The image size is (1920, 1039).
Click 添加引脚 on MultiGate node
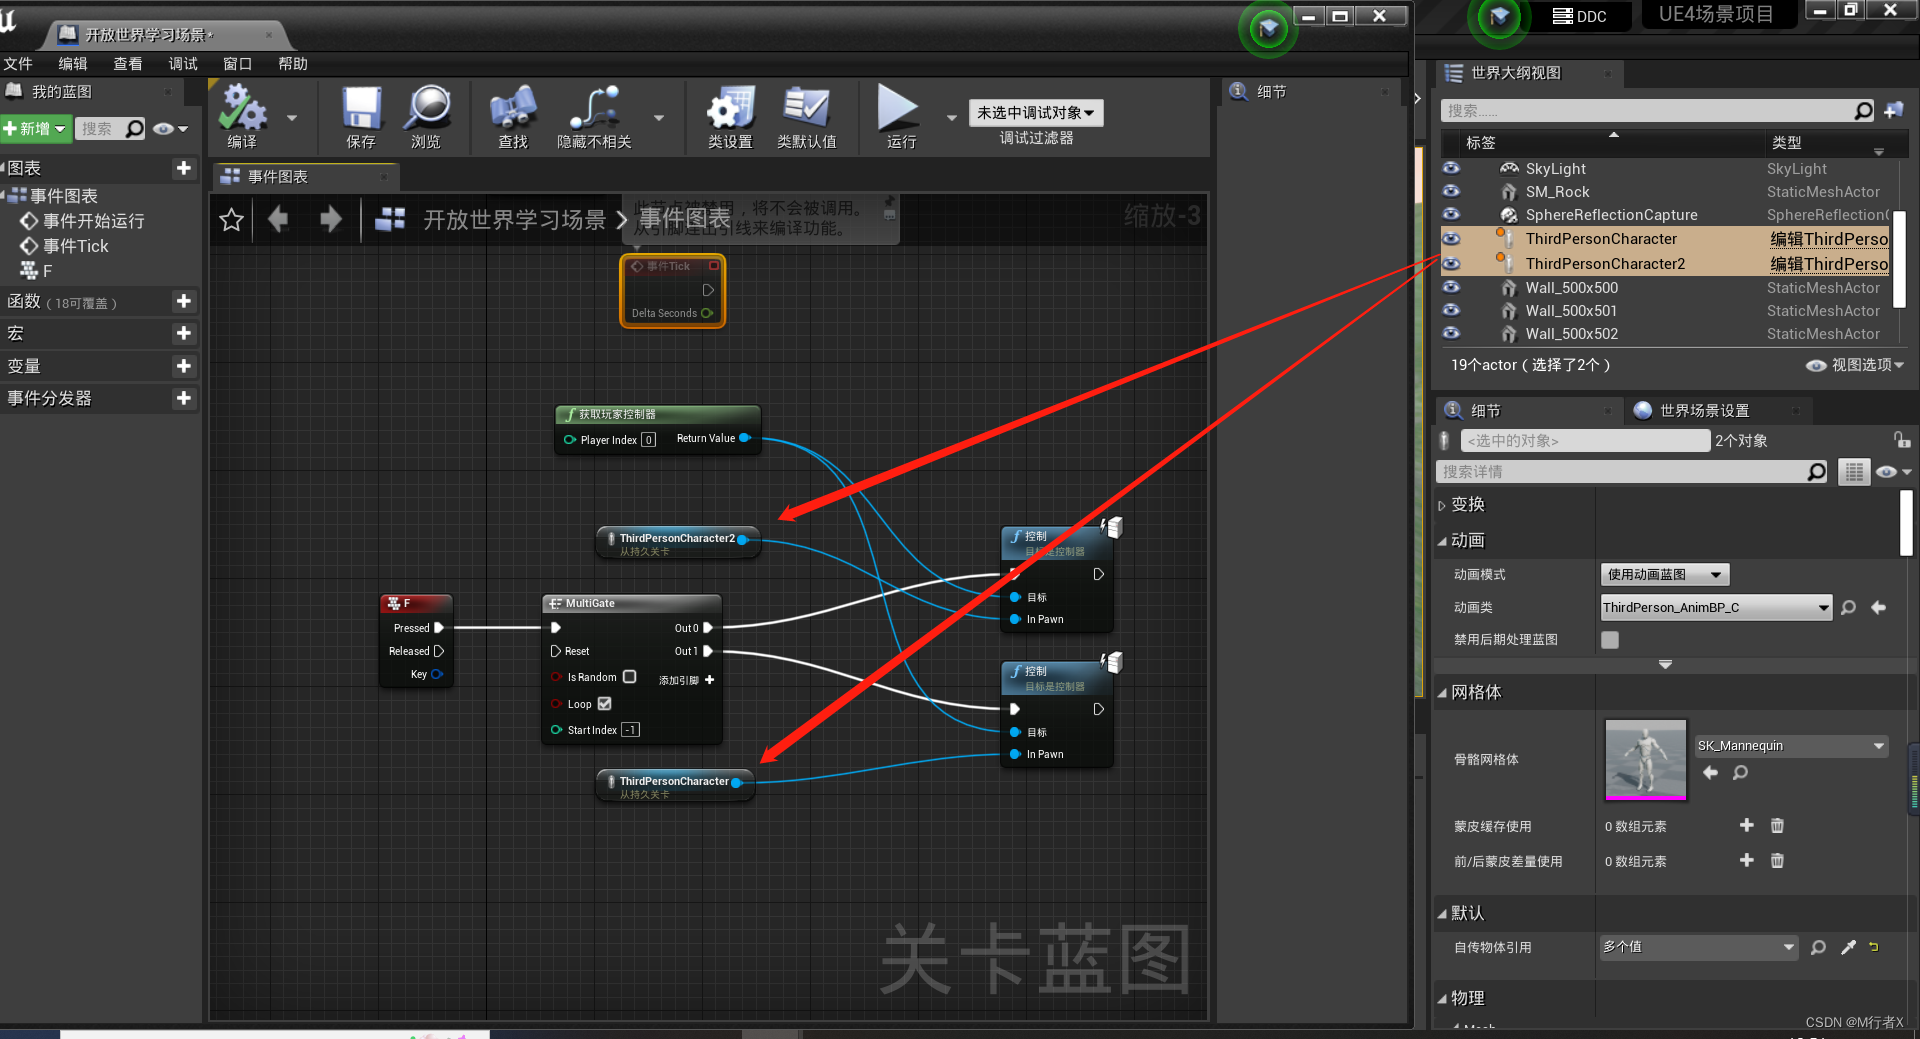click(687, 680)
